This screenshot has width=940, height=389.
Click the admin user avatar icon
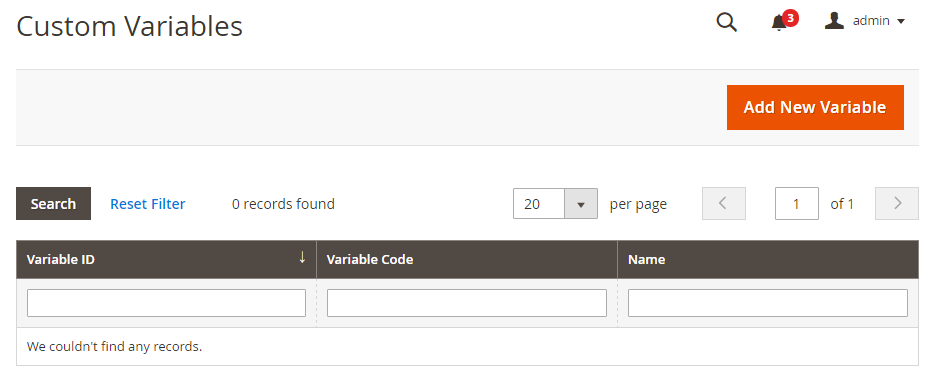point(834,21)
